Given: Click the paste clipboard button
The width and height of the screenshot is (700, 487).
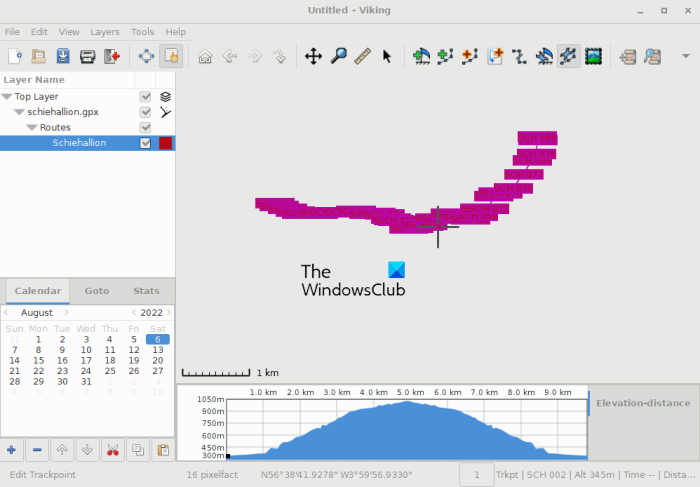Looking at the screenshot, I should (x=163, y=450).
